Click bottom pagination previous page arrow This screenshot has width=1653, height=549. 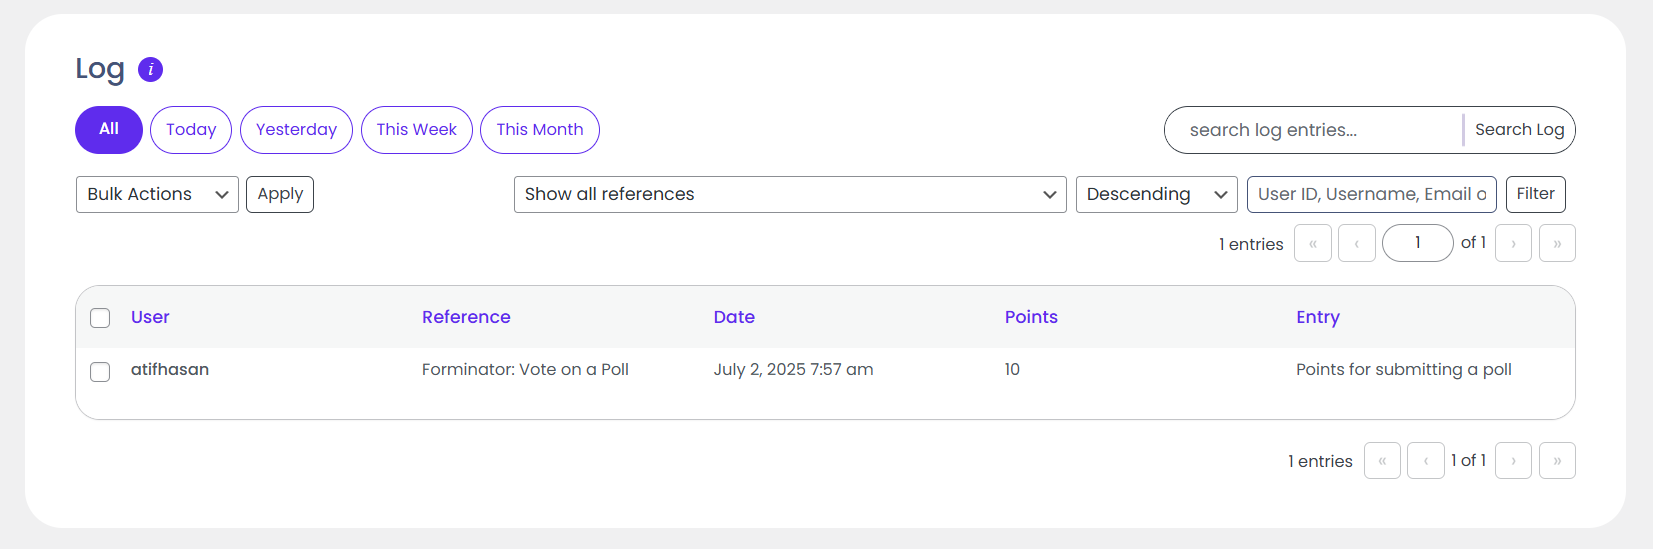(1425, 461)
